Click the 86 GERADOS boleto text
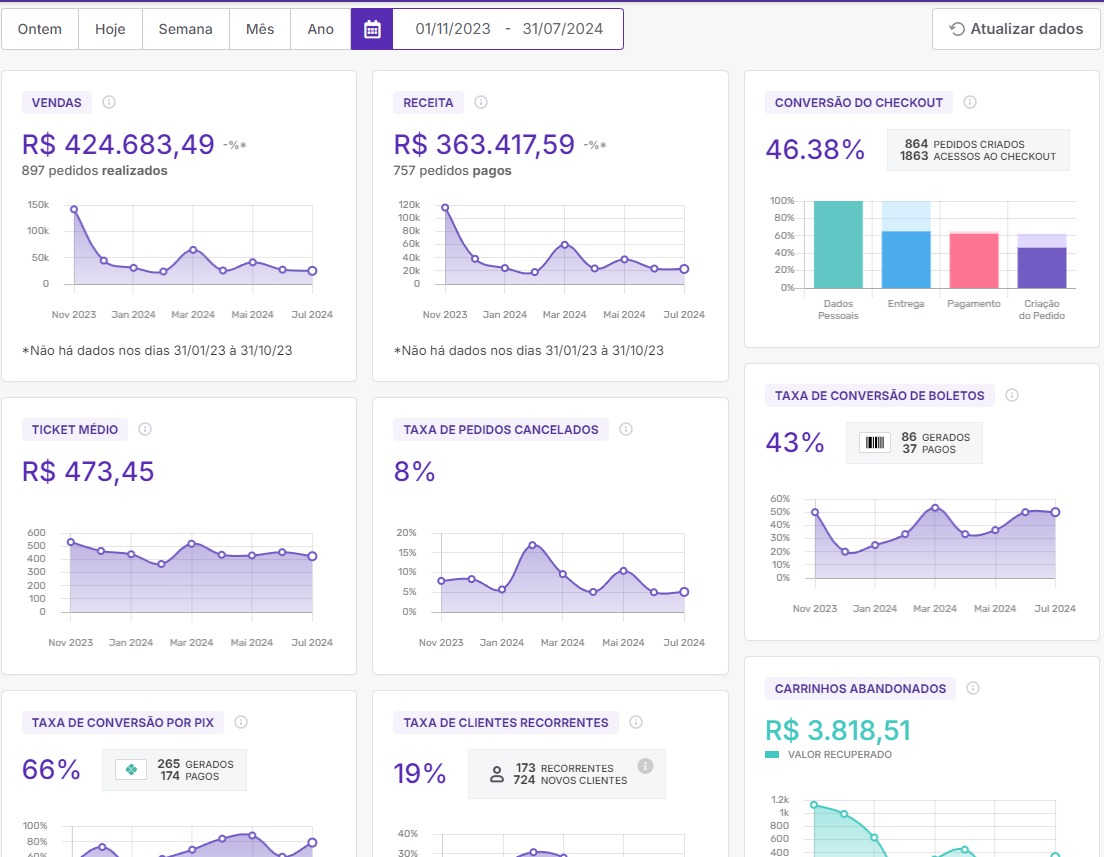1104x857 pixels. point(936,437)
